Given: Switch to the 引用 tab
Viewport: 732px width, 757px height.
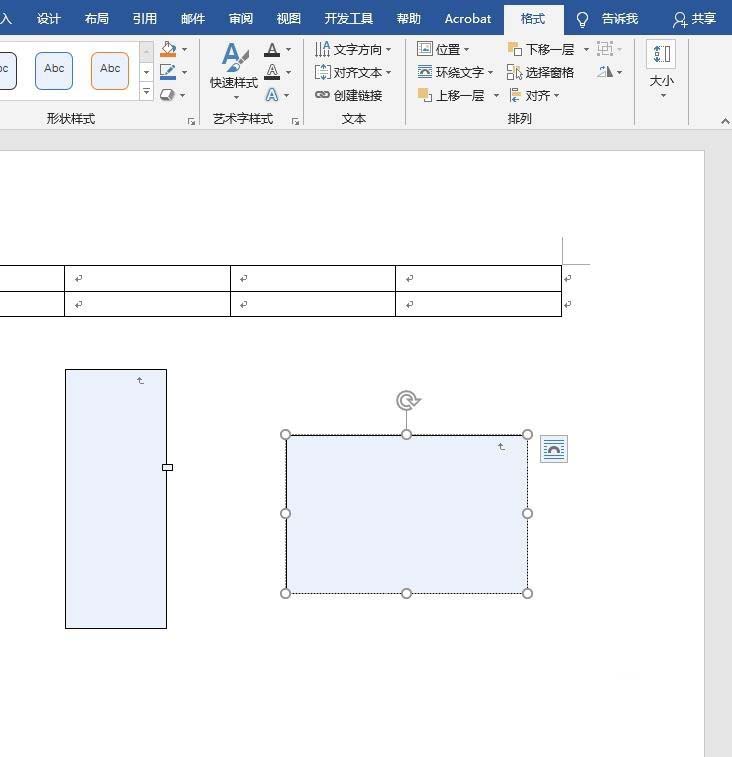Looking at the screenshot, I should 145,19.
